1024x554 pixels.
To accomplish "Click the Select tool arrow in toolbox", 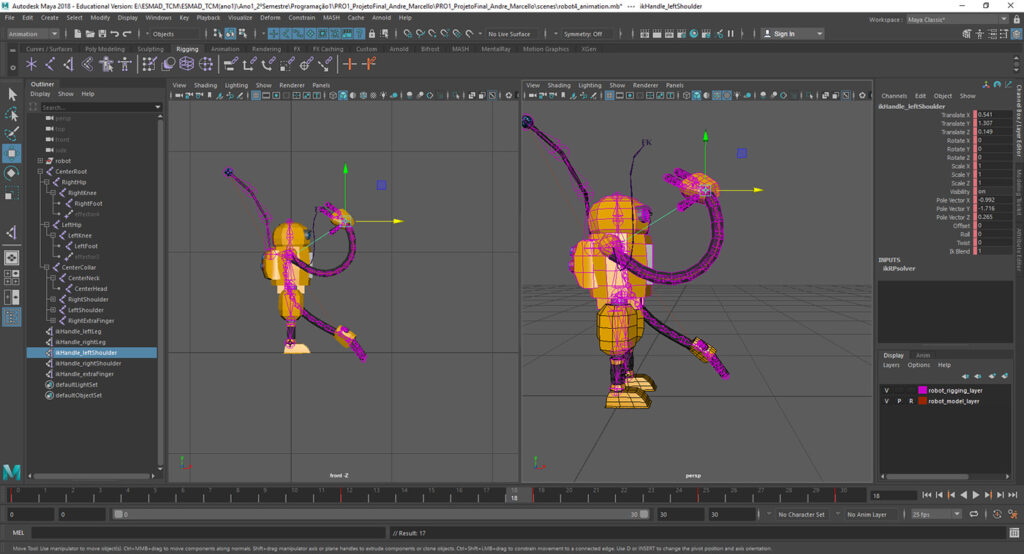I will (12, 94).
